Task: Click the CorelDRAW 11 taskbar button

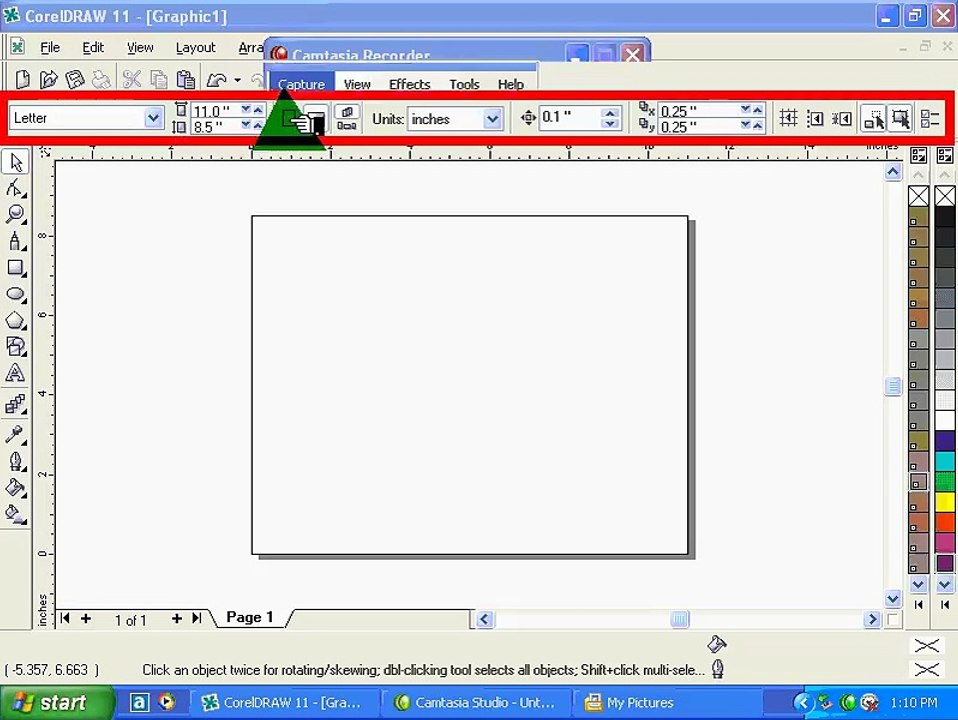Action: click(283, 703)
